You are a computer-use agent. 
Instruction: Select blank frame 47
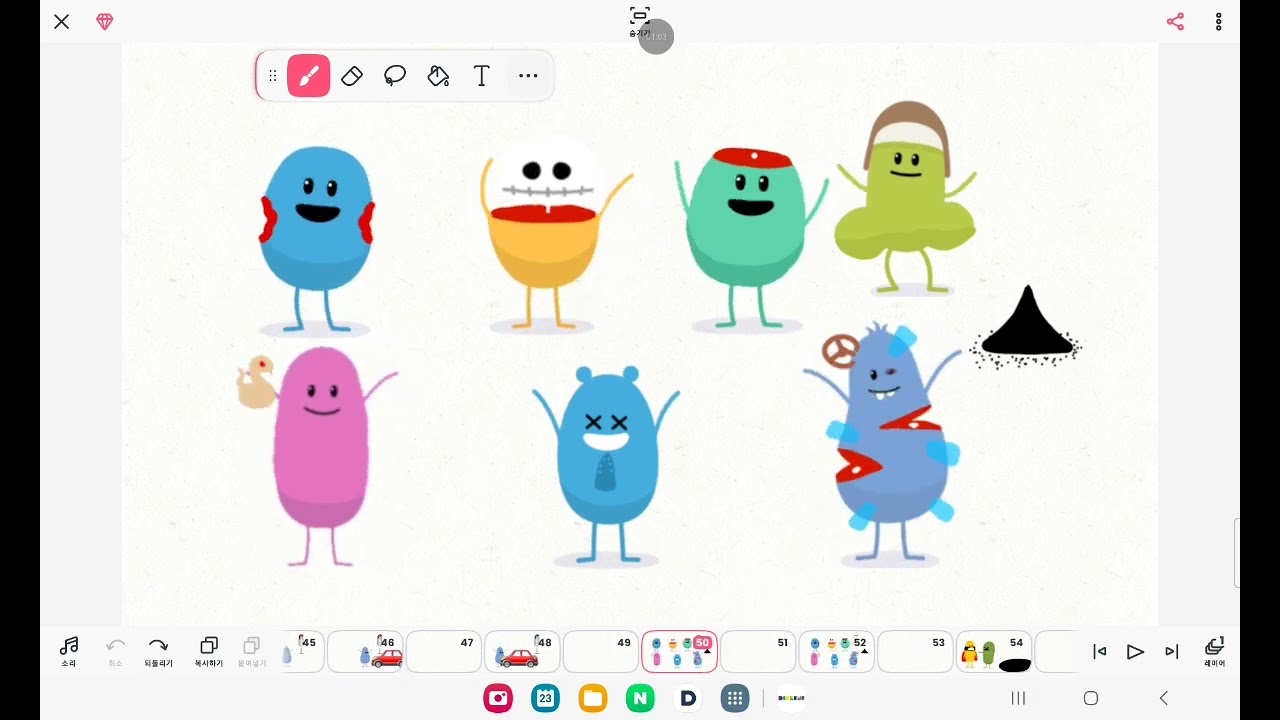pos(444,652)
